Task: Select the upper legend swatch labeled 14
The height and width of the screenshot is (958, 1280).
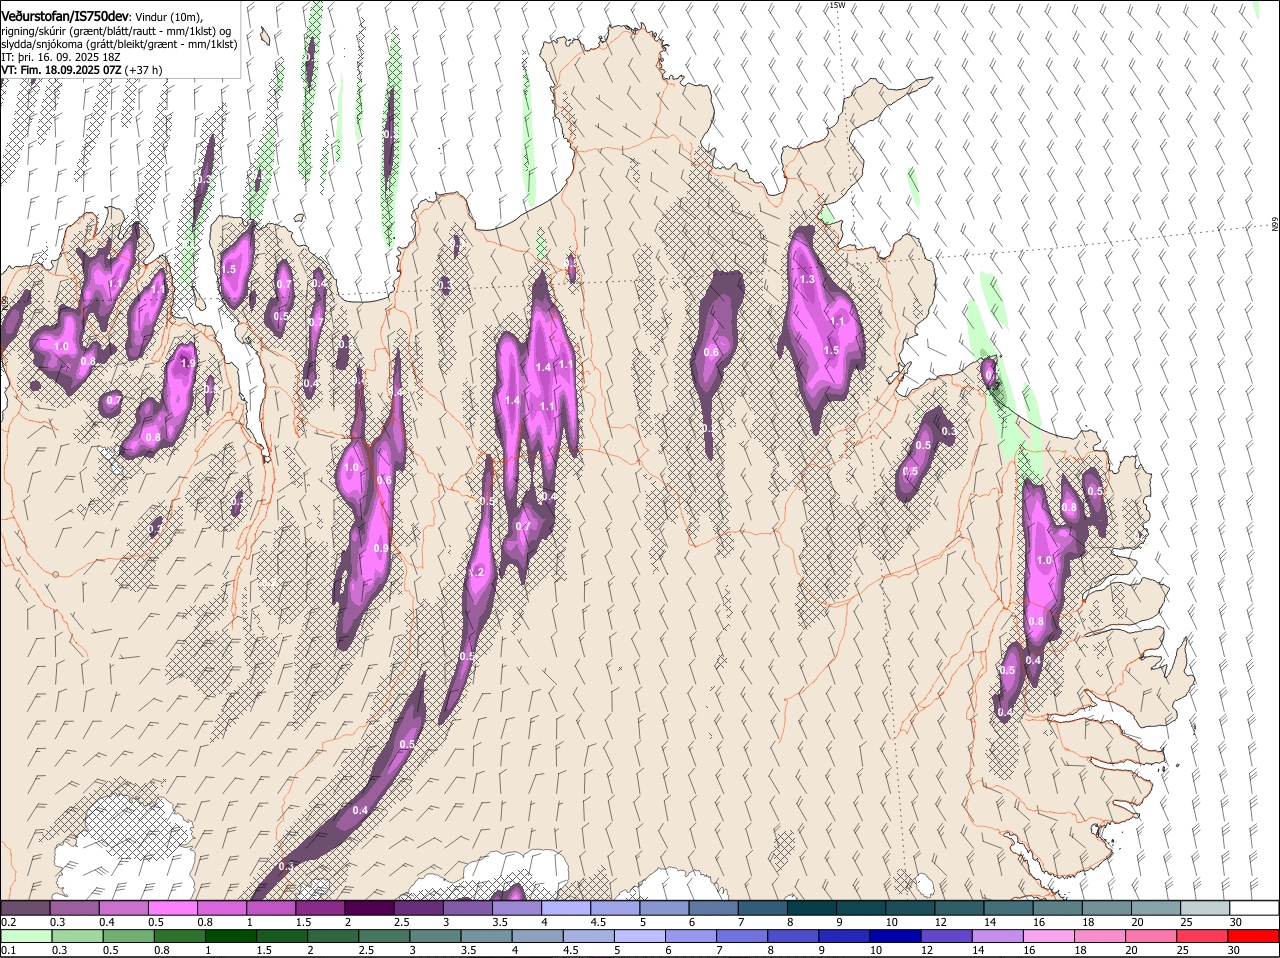Action: (1006, 908)
